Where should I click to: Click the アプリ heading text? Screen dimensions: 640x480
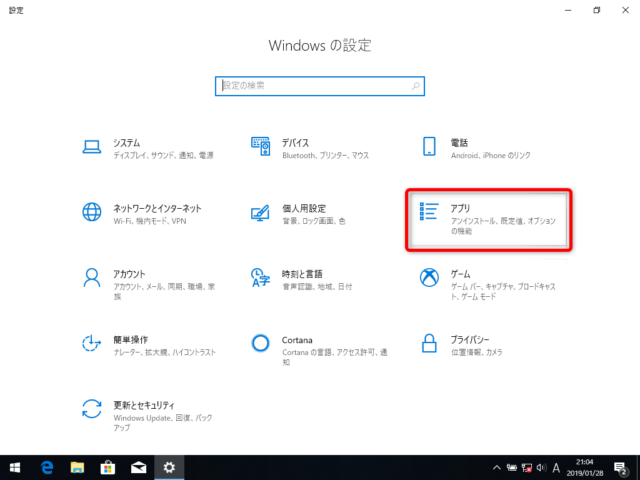point(460,209)
